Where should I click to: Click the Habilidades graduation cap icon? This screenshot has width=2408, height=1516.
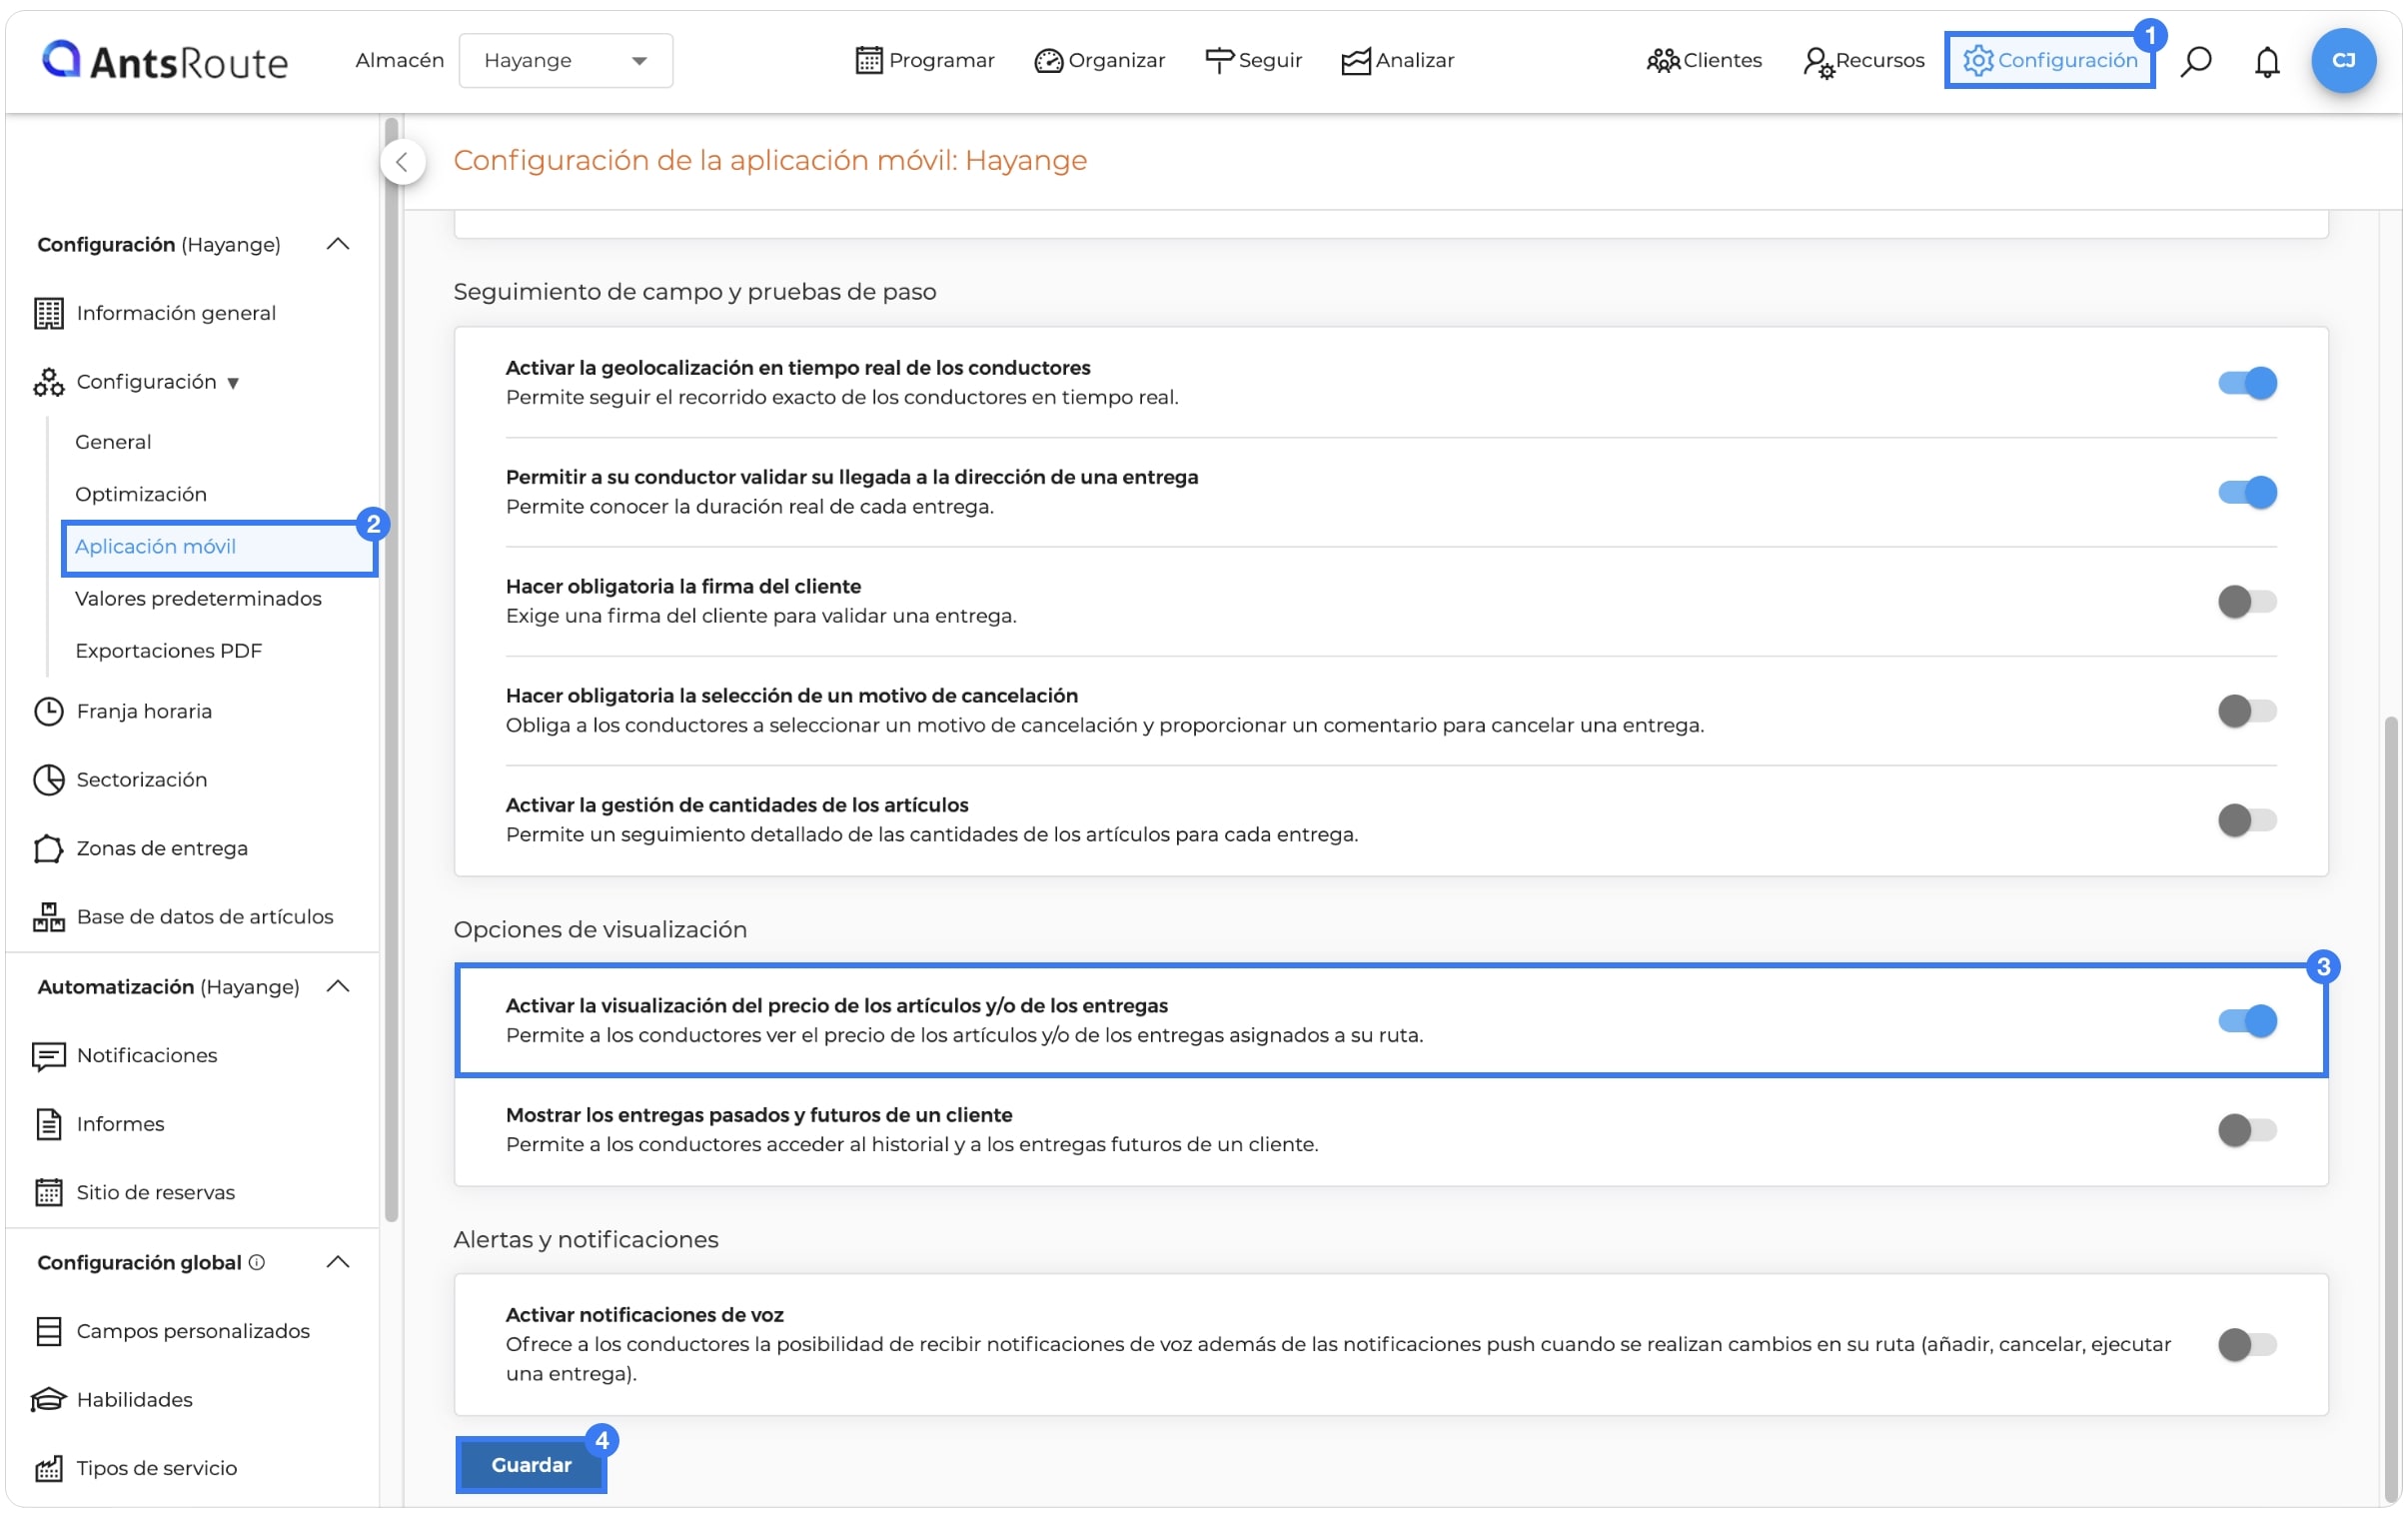coord(49,1400)
